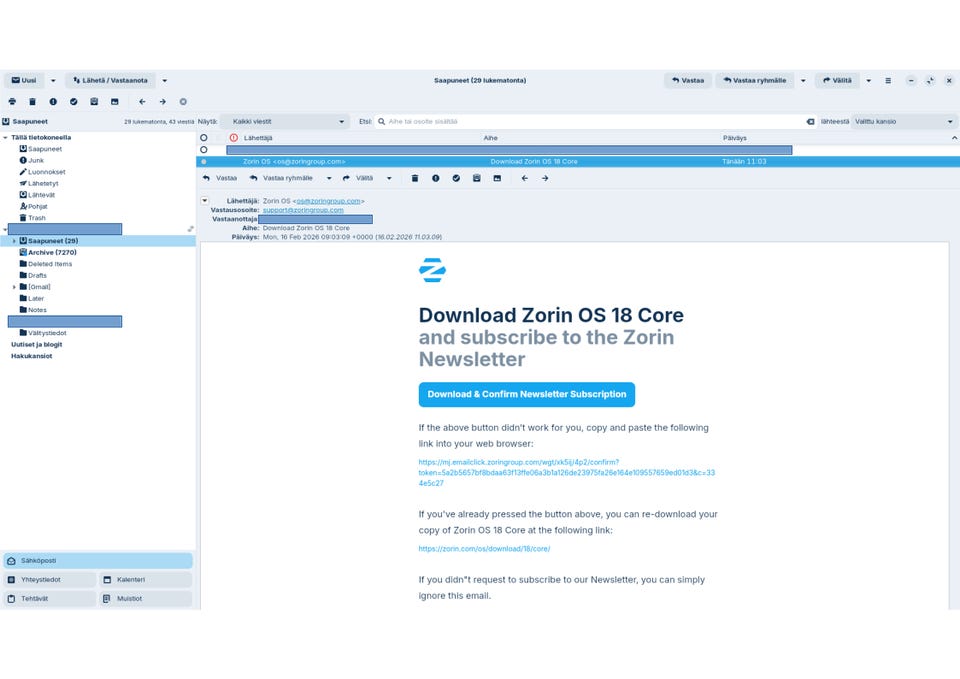
Task: Click the read-status circle column header
Action: [204, 138]
